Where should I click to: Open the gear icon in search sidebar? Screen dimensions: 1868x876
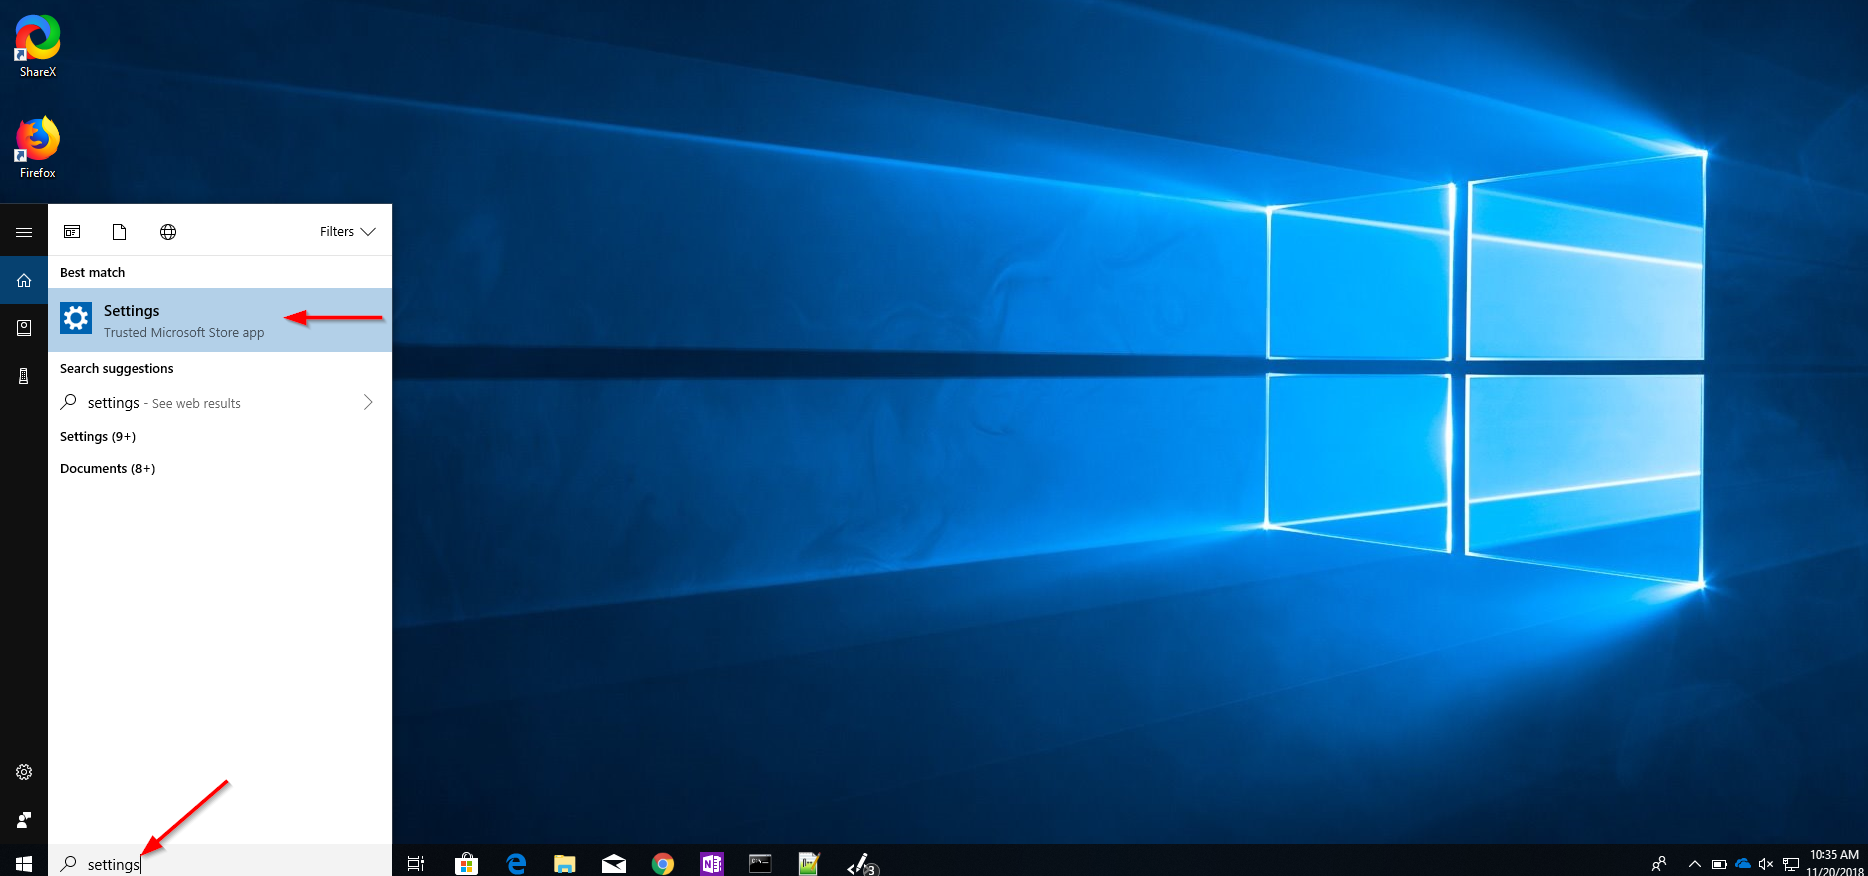coord(24,772)
